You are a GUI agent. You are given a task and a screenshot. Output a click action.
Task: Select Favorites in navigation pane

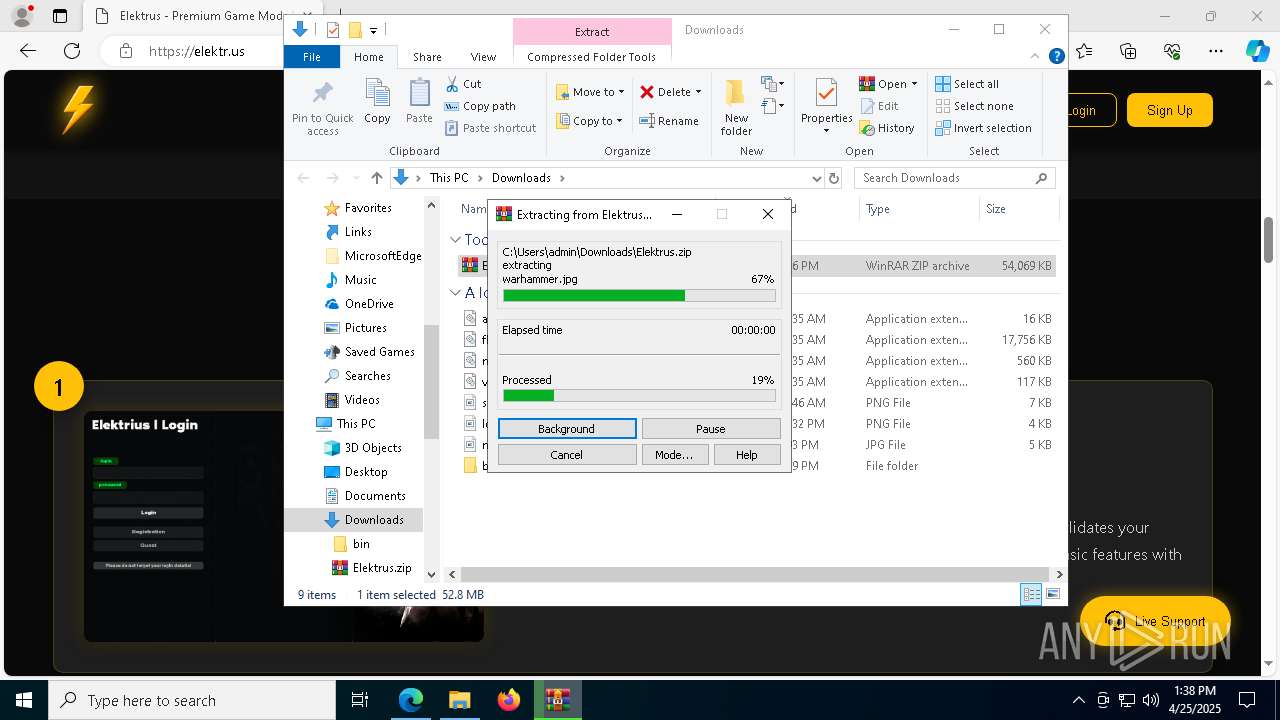(368, 208)
